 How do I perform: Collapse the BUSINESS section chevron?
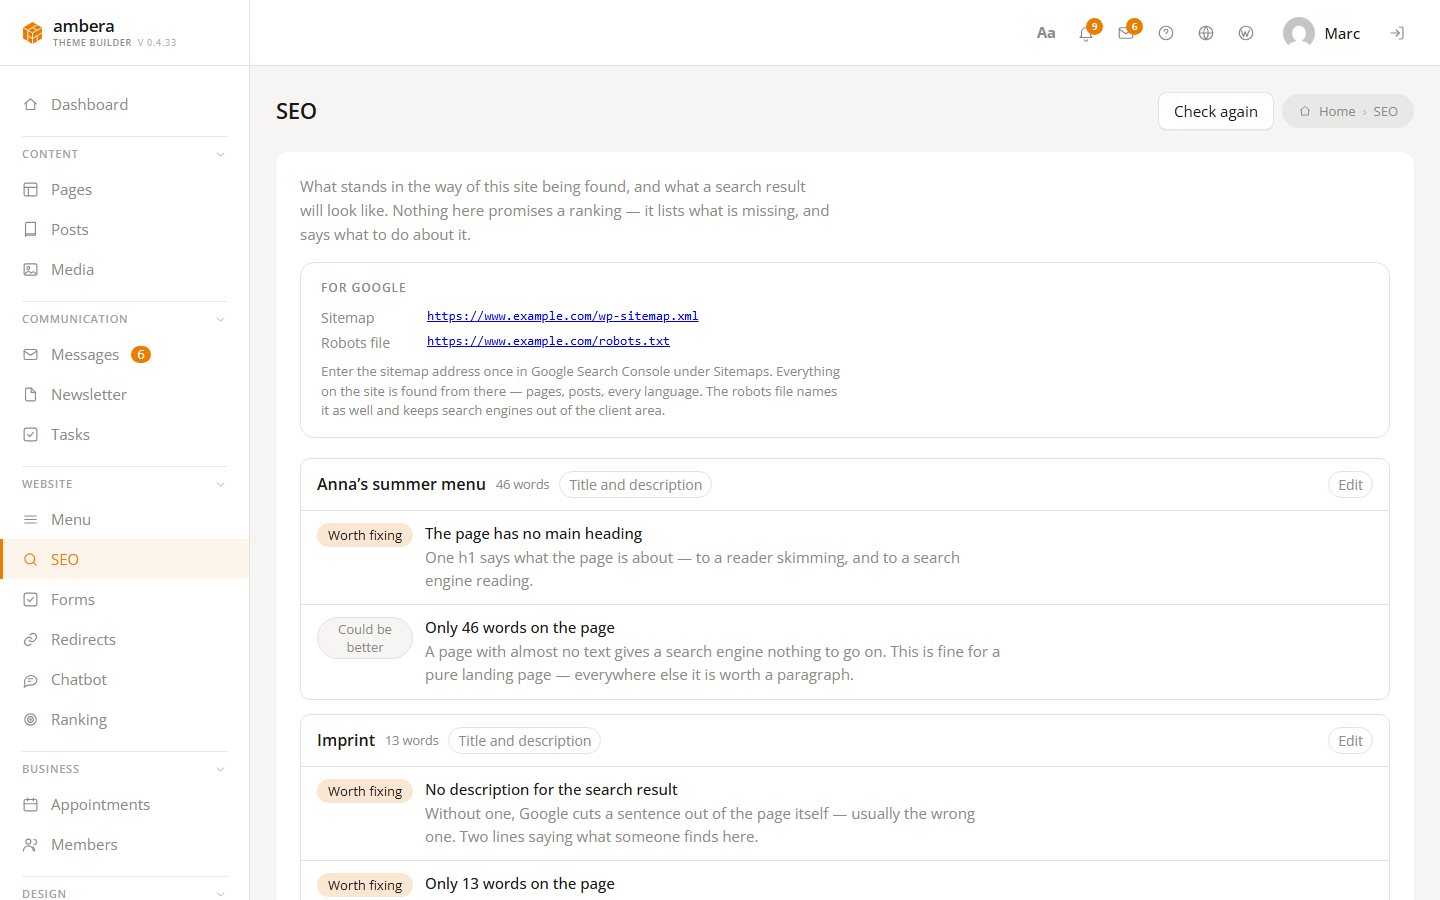tap(220, 769)
